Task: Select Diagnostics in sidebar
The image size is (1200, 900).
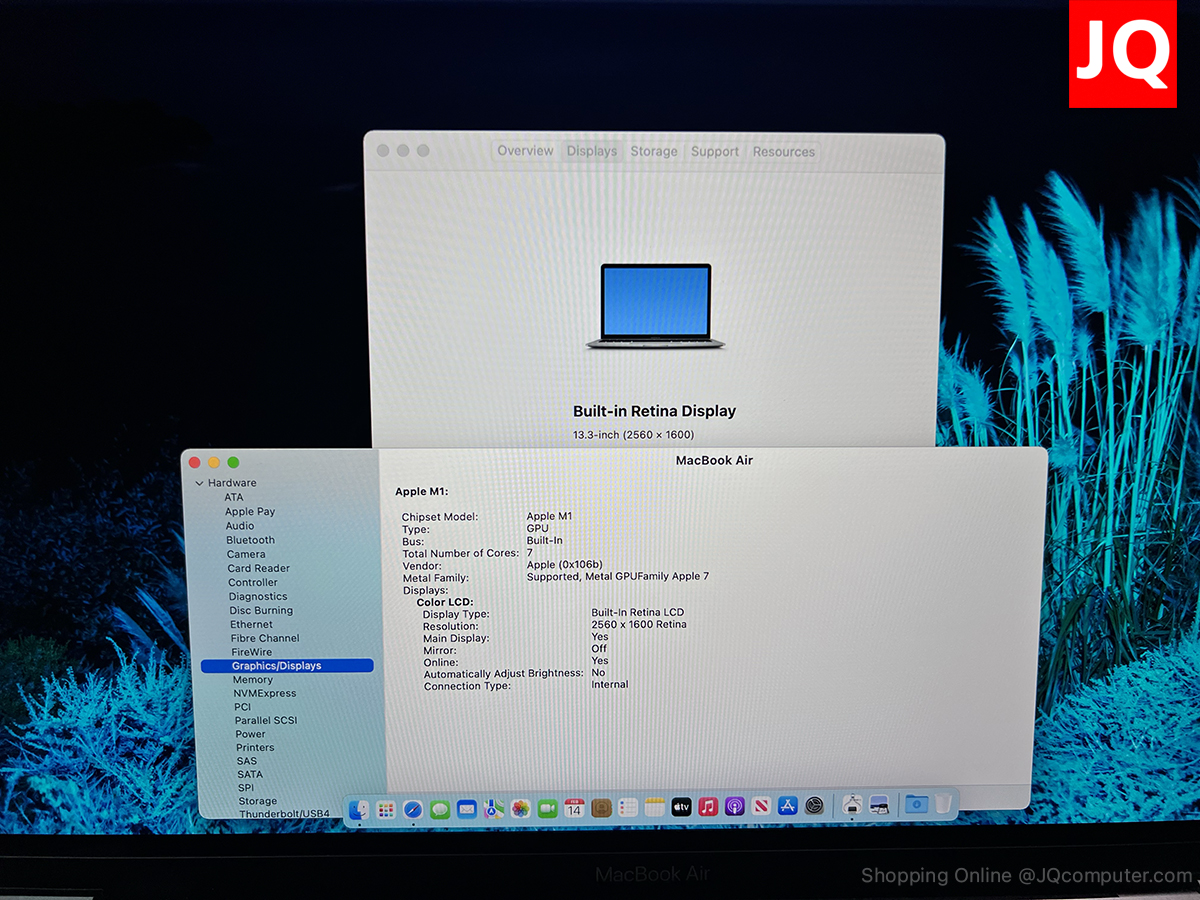Action: click(258, 596)
